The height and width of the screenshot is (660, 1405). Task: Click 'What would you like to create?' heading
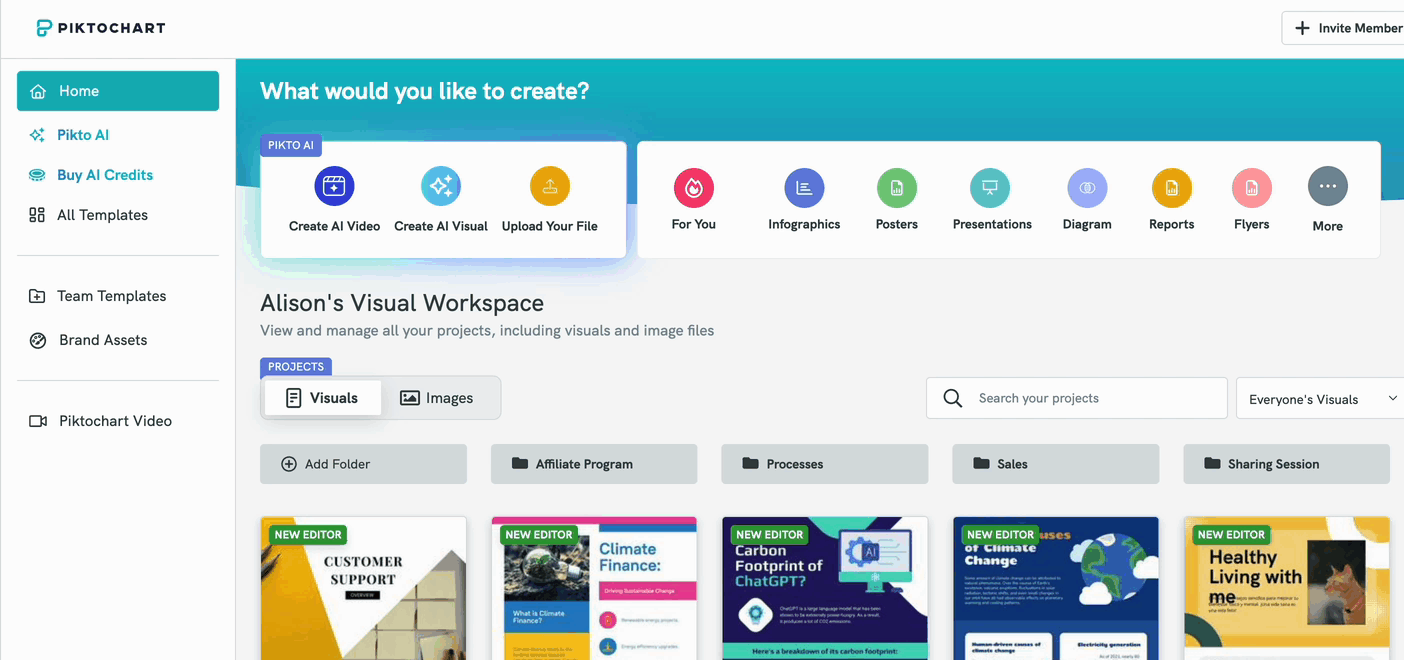pyautogui.click(x=425, y=91)
